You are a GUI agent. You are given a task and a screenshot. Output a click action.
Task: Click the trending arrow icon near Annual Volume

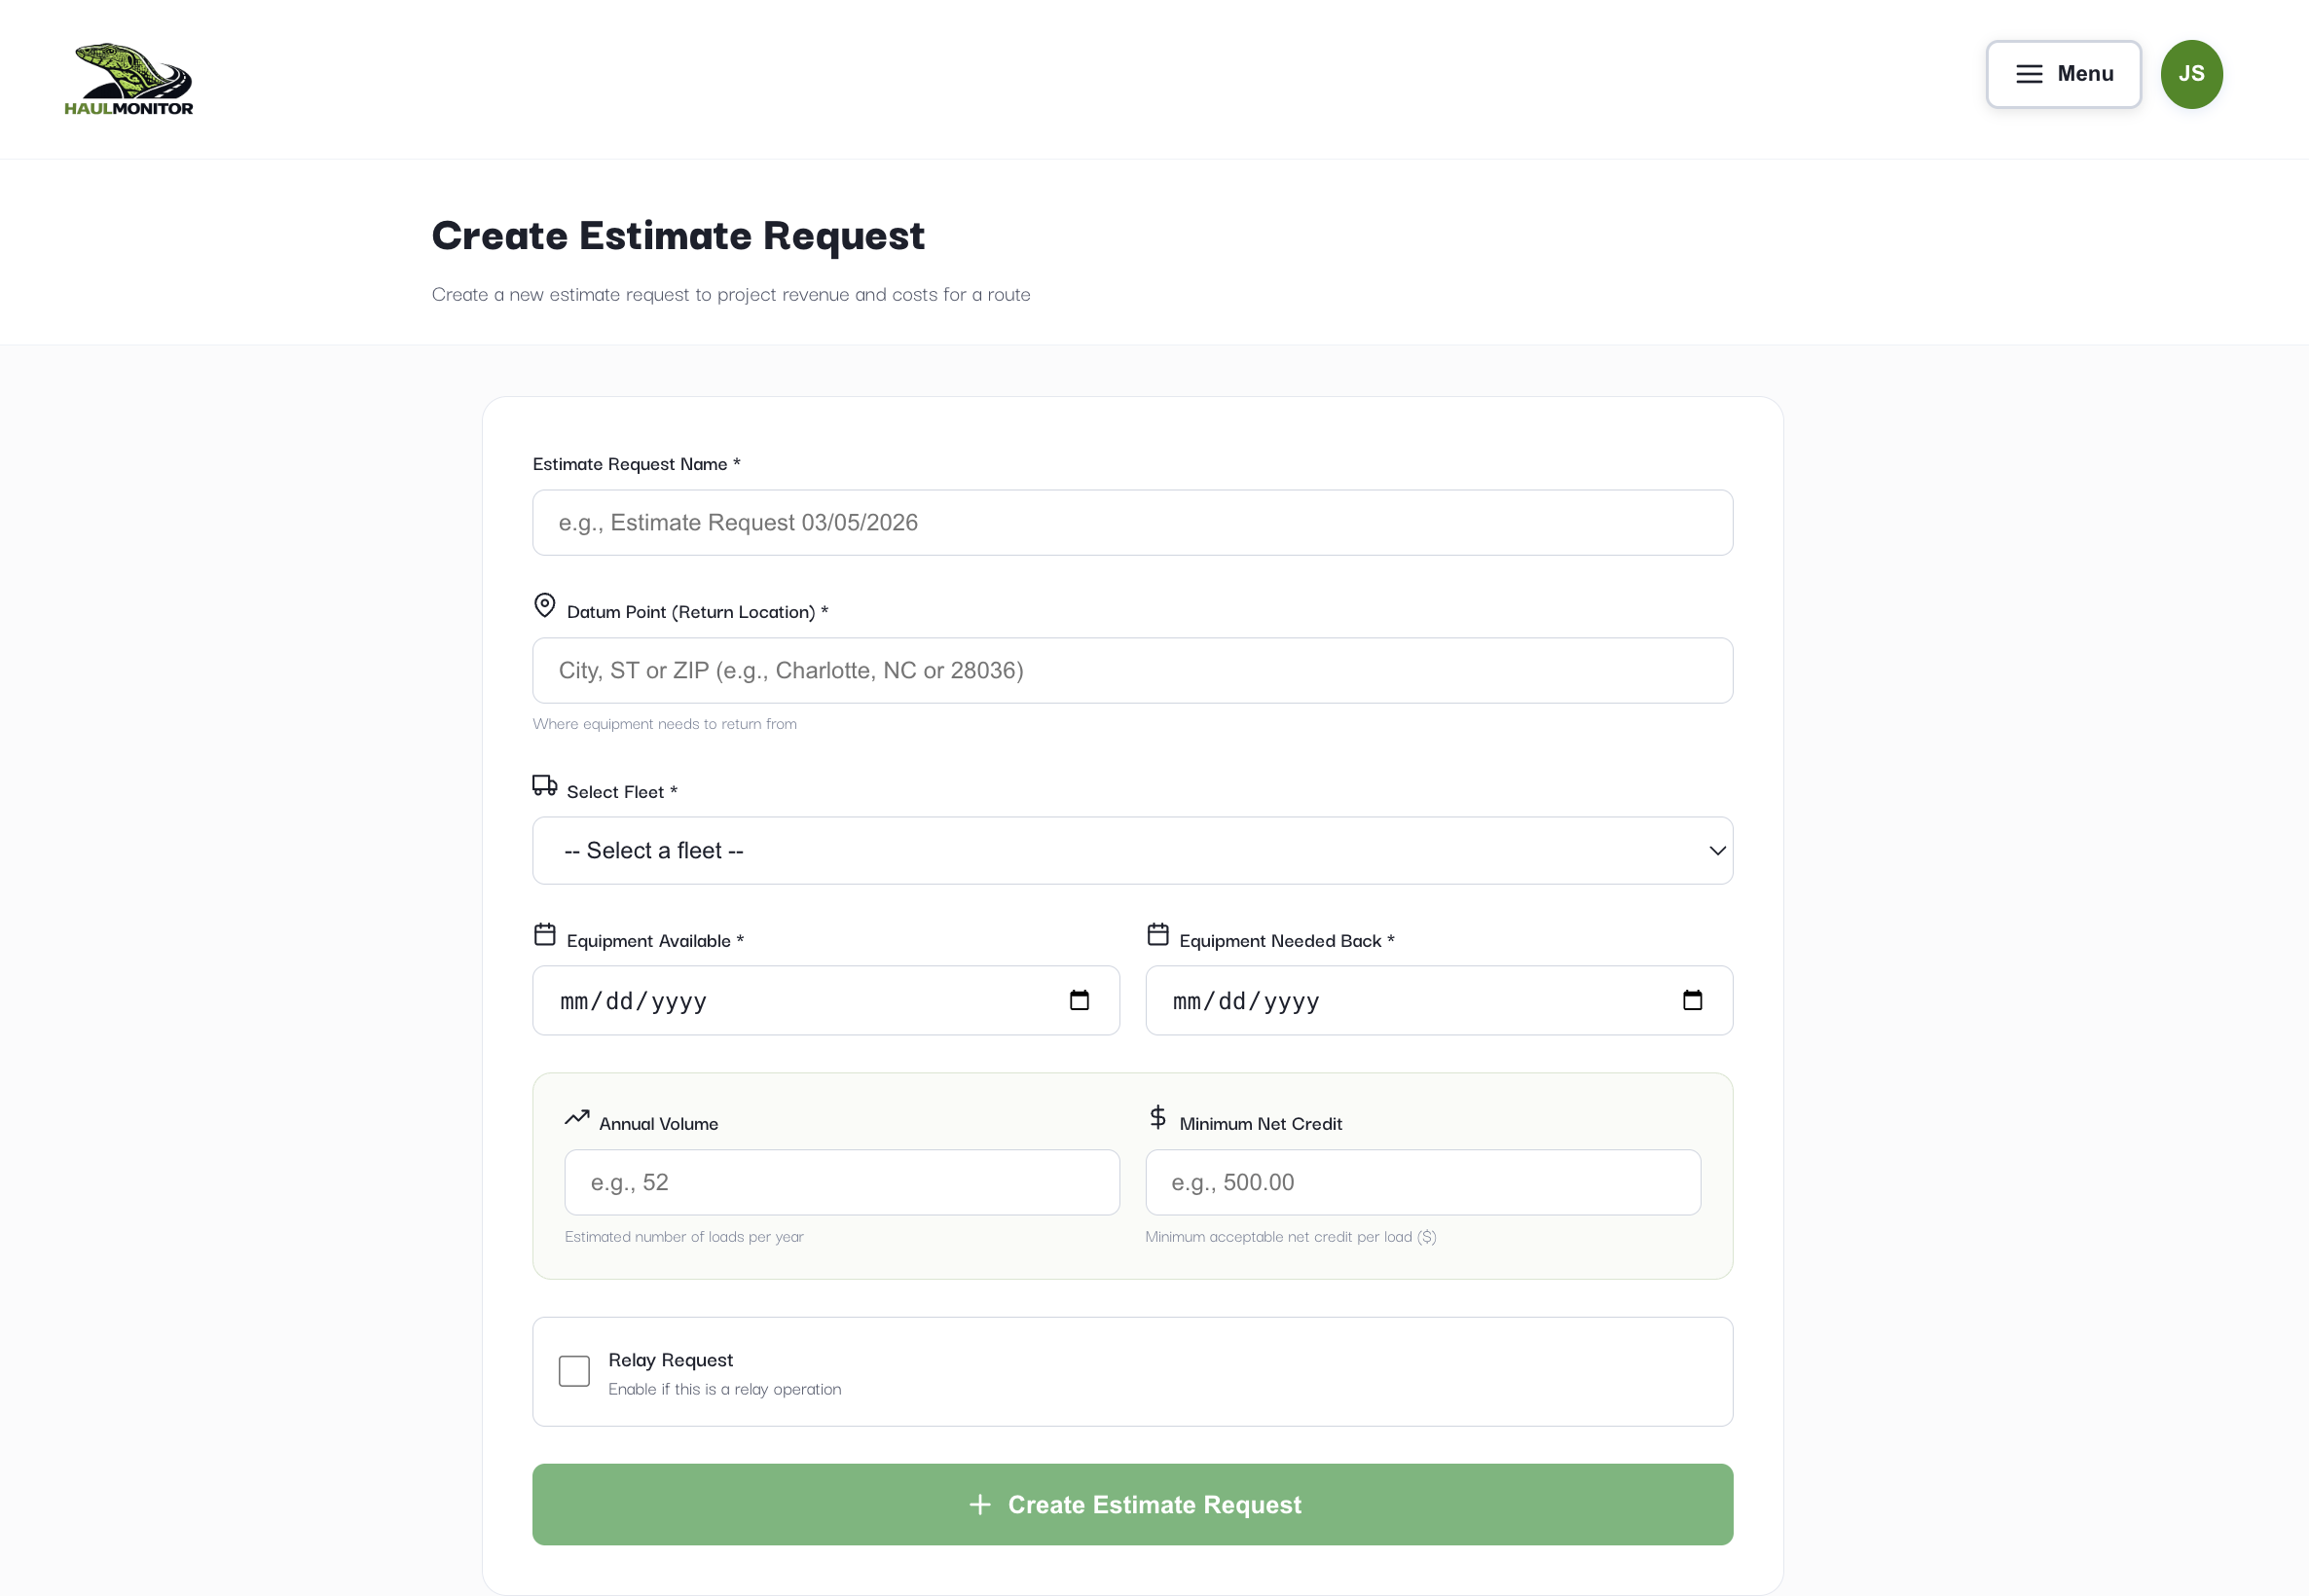pyautogui.click(x=576, y=1116)
